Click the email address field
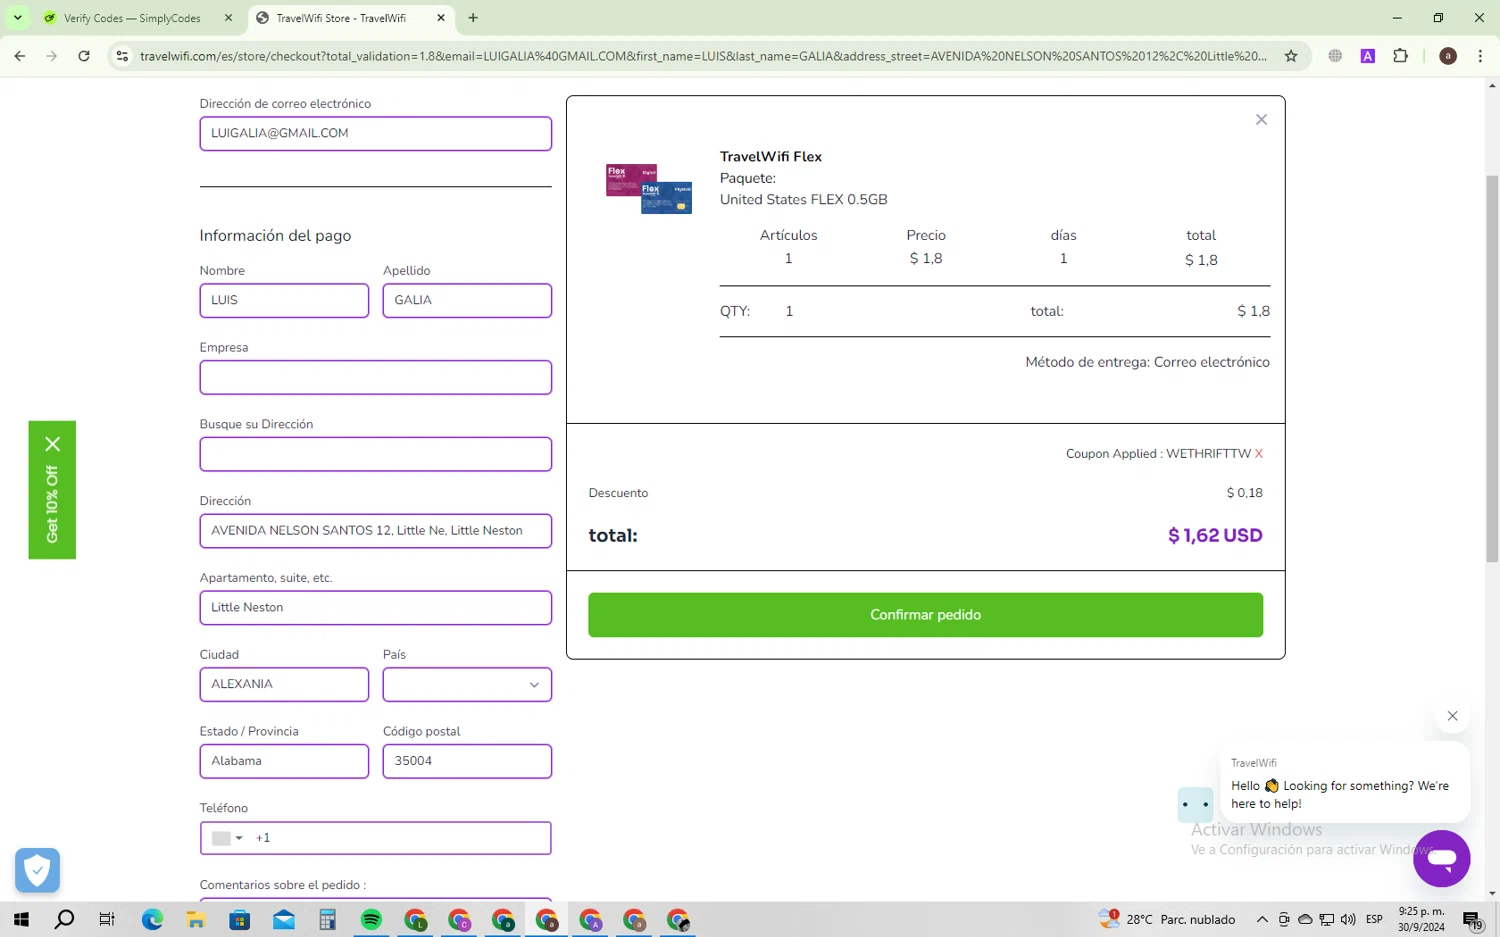This screenshot has height=937, width=1500. (375, 134)
